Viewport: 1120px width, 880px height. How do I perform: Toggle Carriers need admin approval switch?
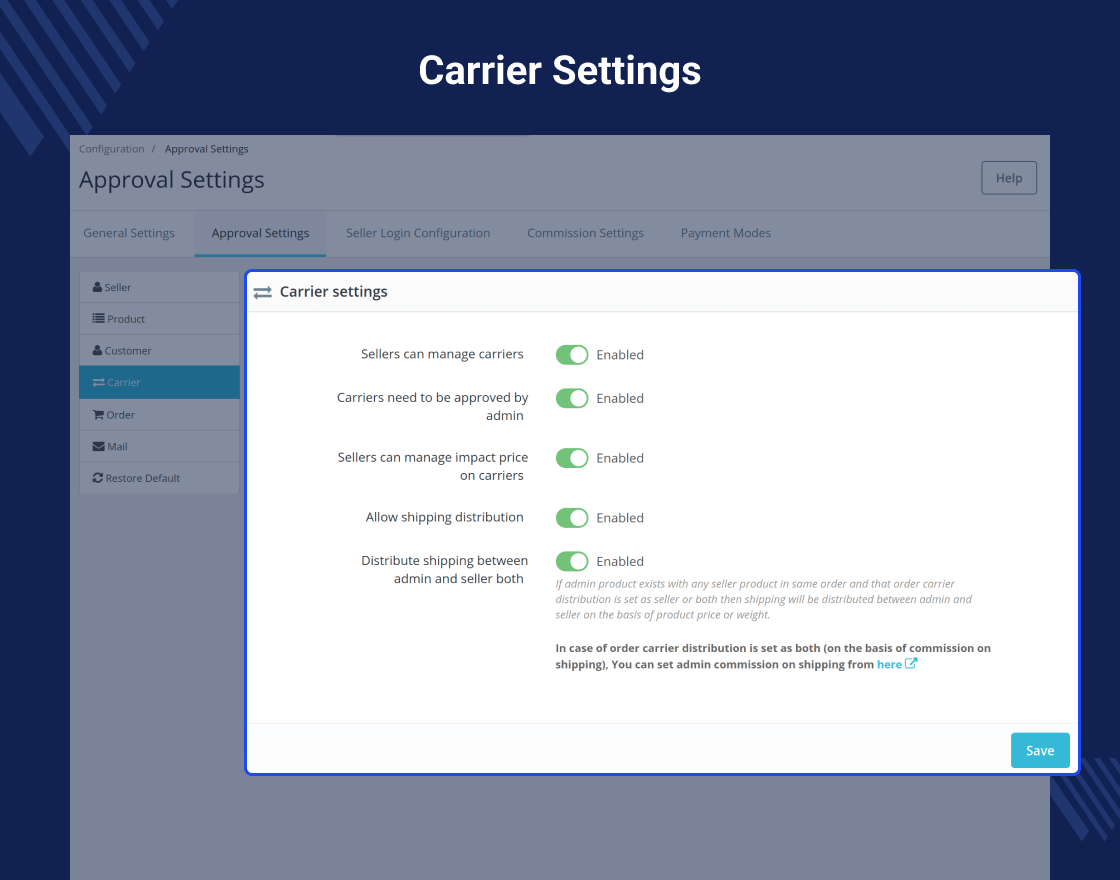[571, 398]
